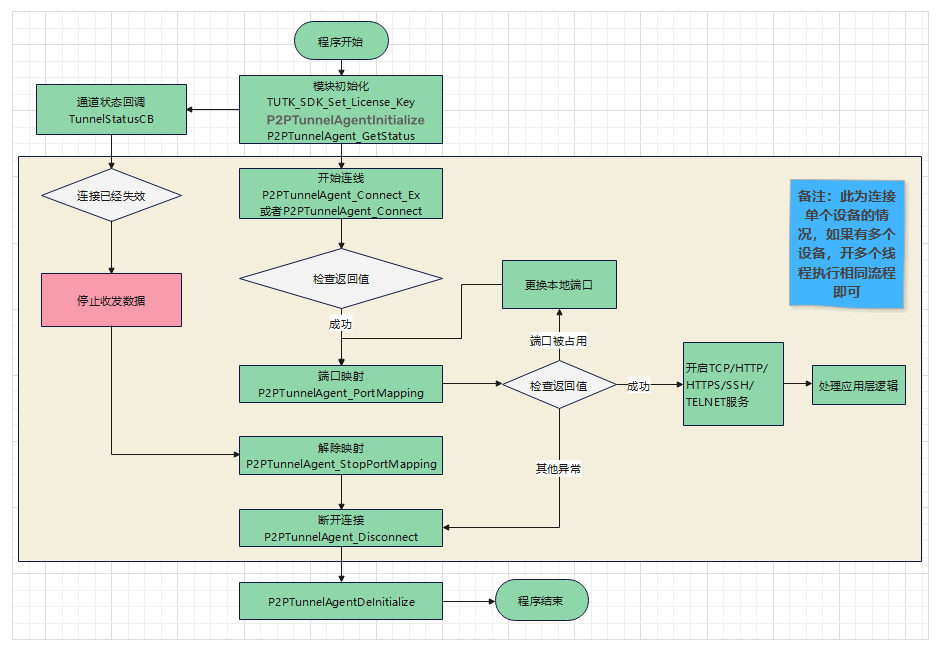940x650 pixels.
Task: Click the P2PTunnelAgent_PortMapping 端口映射 box
Action: click(340, 383)
